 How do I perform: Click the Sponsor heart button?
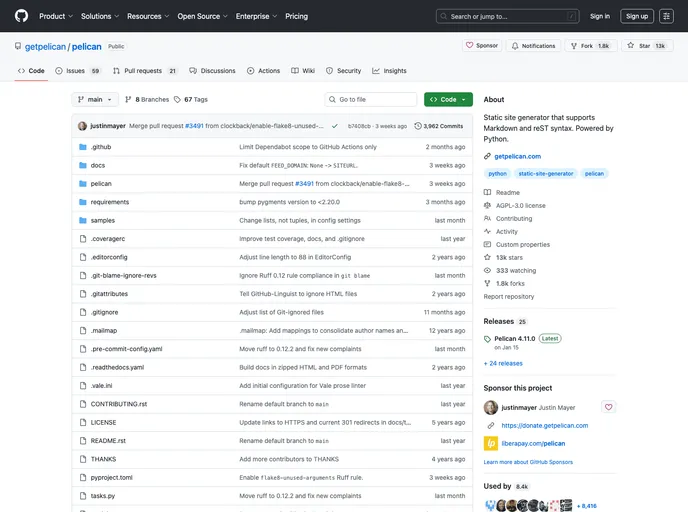[482, 46]
